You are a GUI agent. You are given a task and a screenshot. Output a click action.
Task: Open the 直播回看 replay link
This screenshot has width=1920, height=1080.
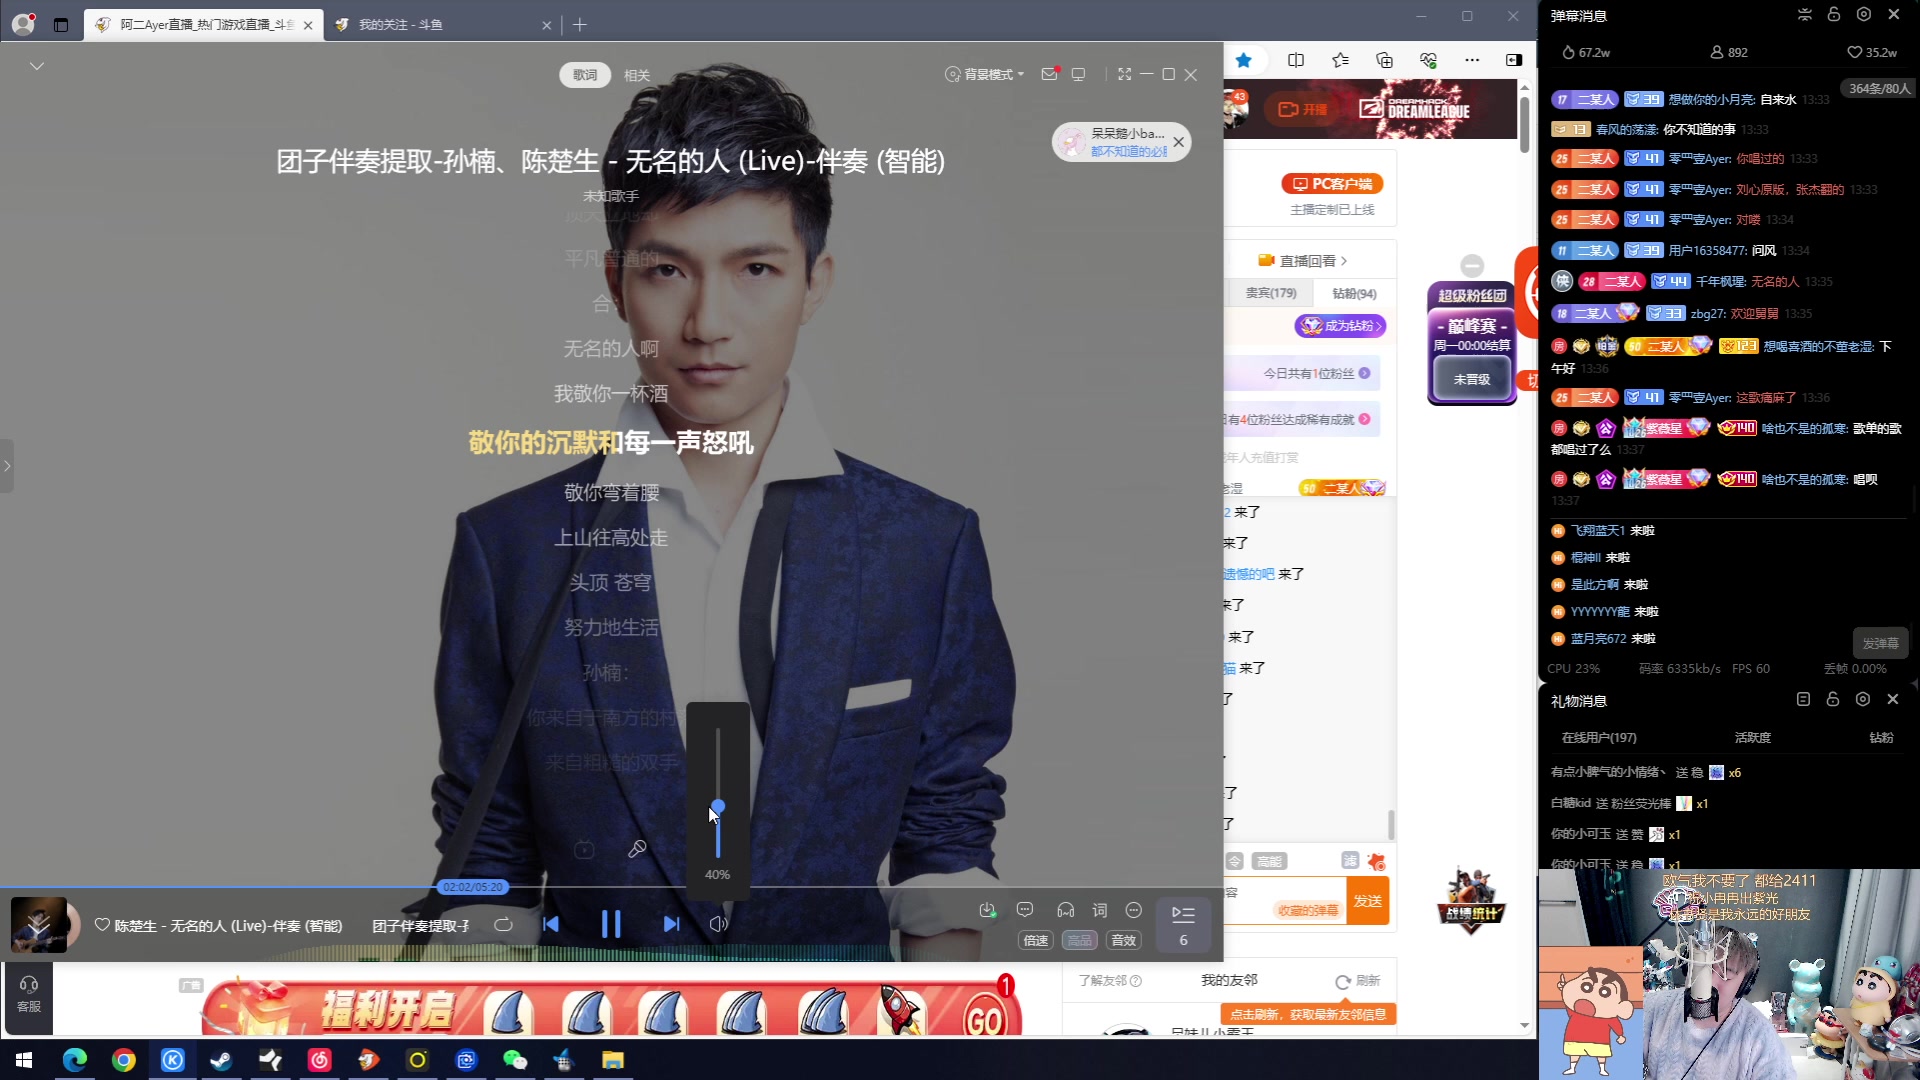click(x=1303, y=261)
